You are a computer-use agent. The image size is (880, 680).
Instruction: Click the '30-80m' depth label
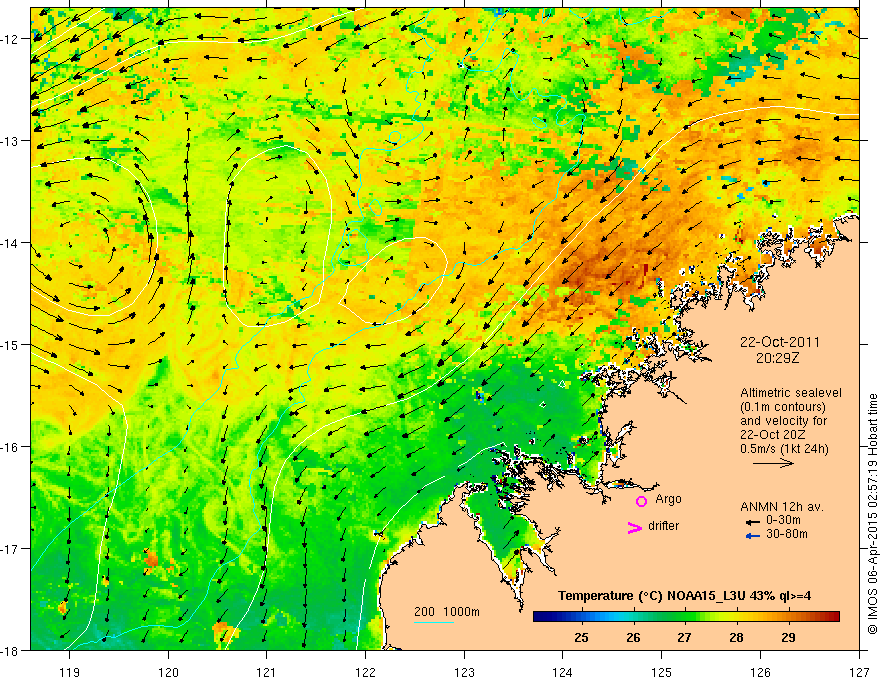787,534
